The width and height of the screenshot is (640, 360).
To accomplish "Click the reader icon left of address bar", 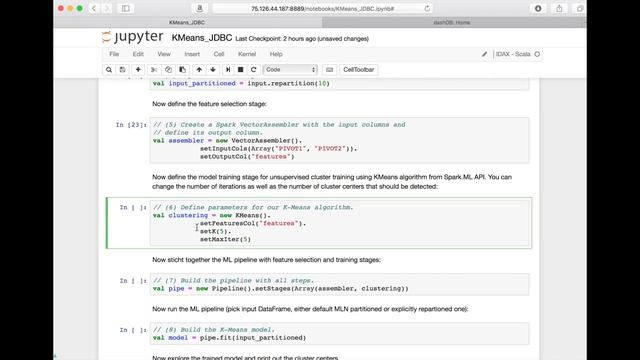I will tap(200, 8).
